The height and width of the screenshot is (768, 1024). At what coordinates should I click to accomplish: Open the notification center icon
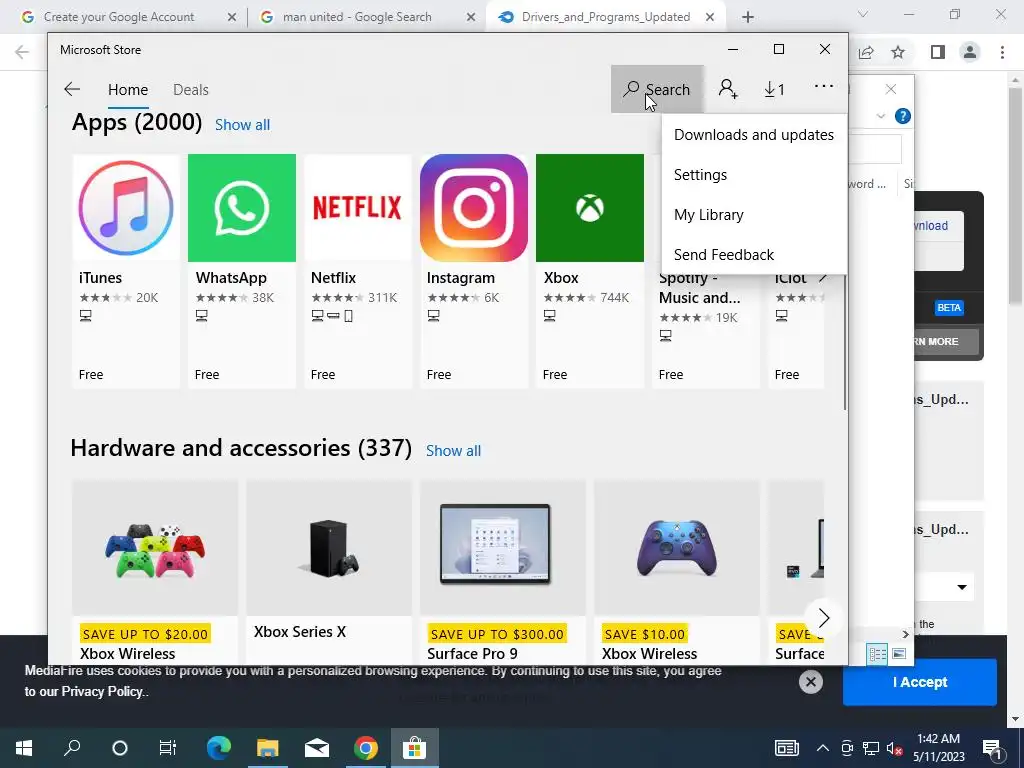pos(992,748)
